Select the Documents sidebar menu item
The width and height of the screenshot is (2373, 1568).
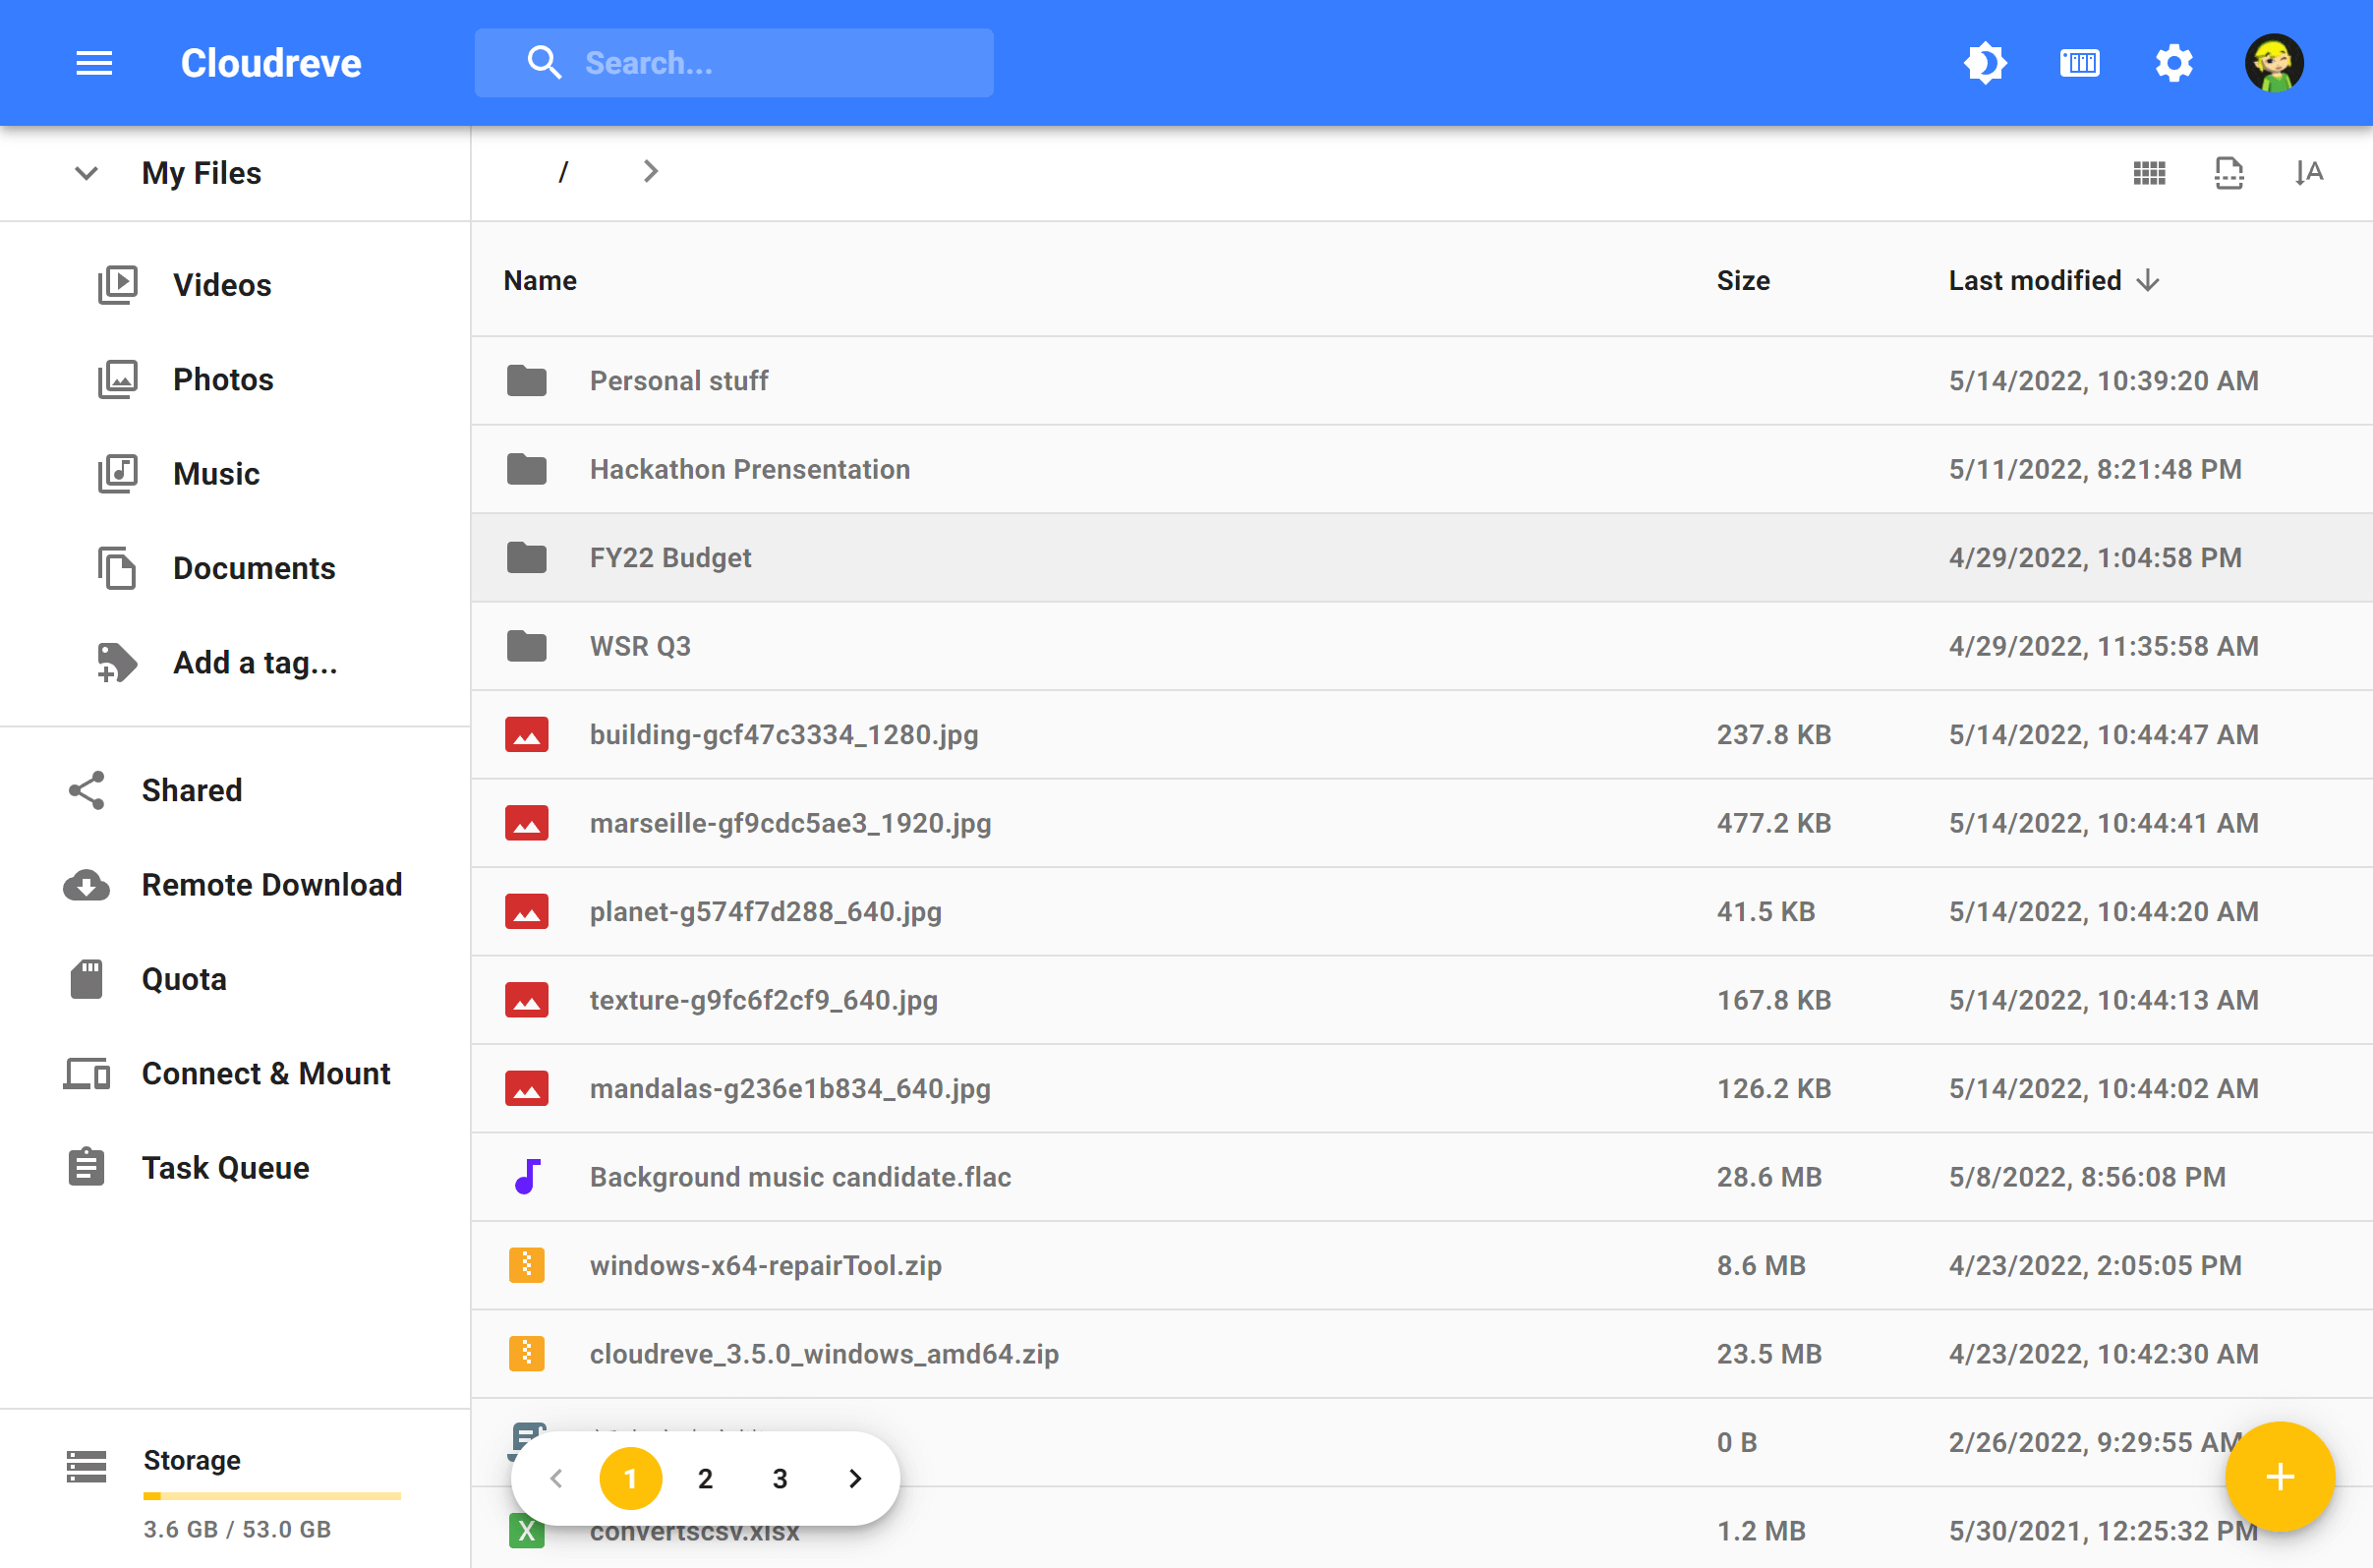254,567
